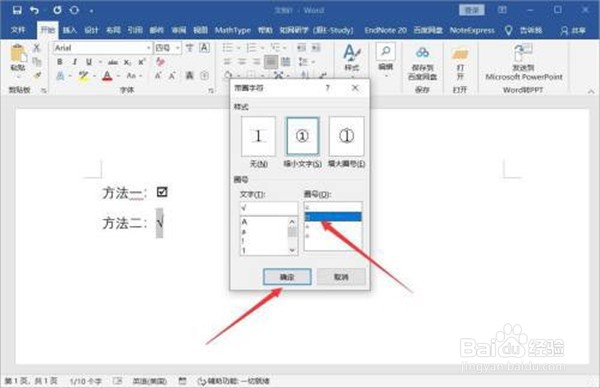Click 取消 Cancel in the dialog
The image size is (600, 388).
coord(341,277)
